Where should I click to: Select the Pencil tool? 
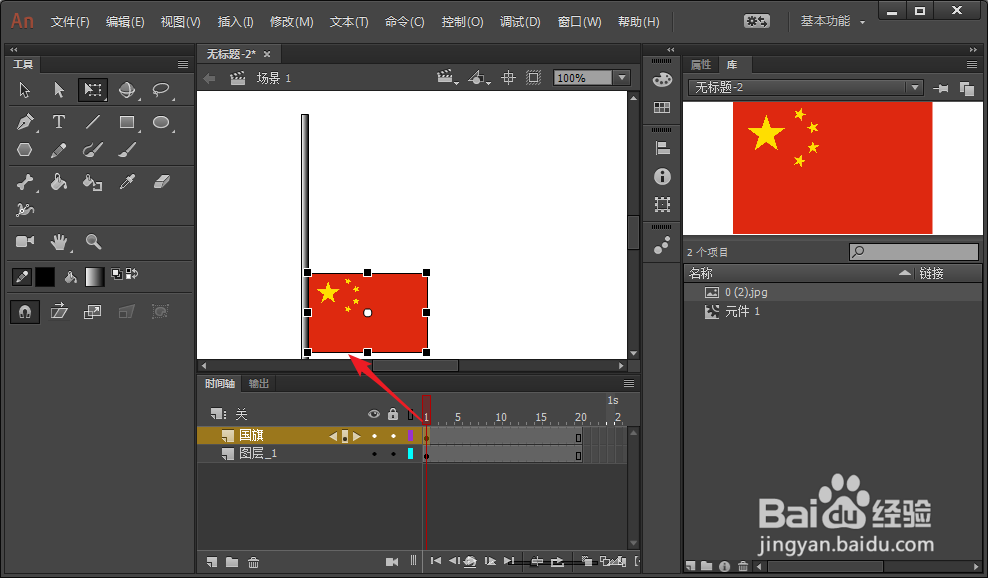(x=59, y=150)
